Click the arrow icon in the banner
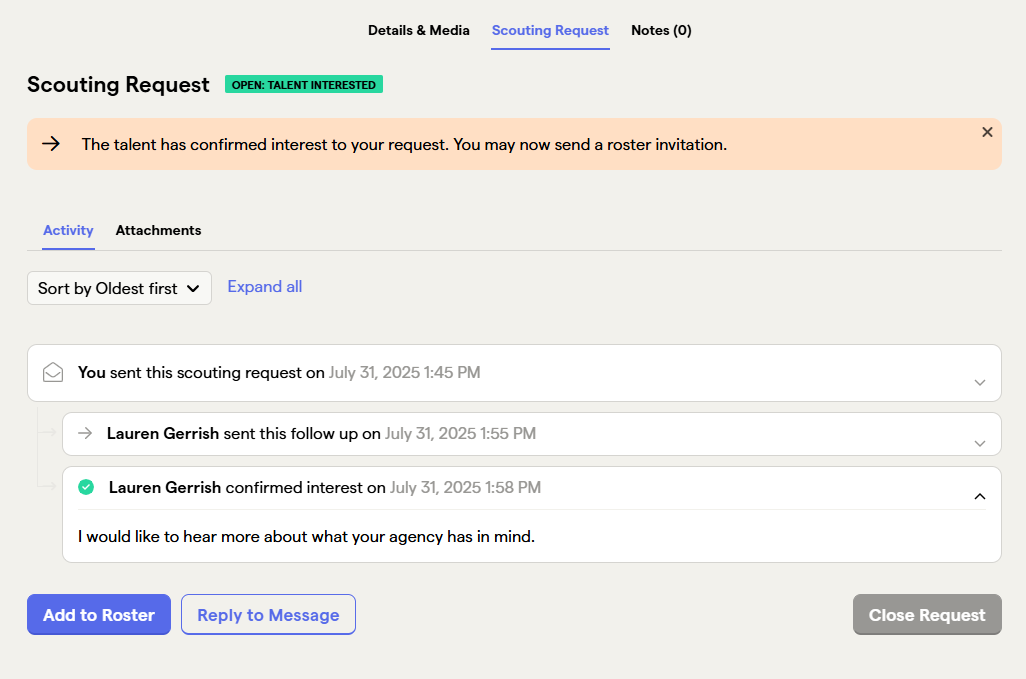 click(51, 144)
